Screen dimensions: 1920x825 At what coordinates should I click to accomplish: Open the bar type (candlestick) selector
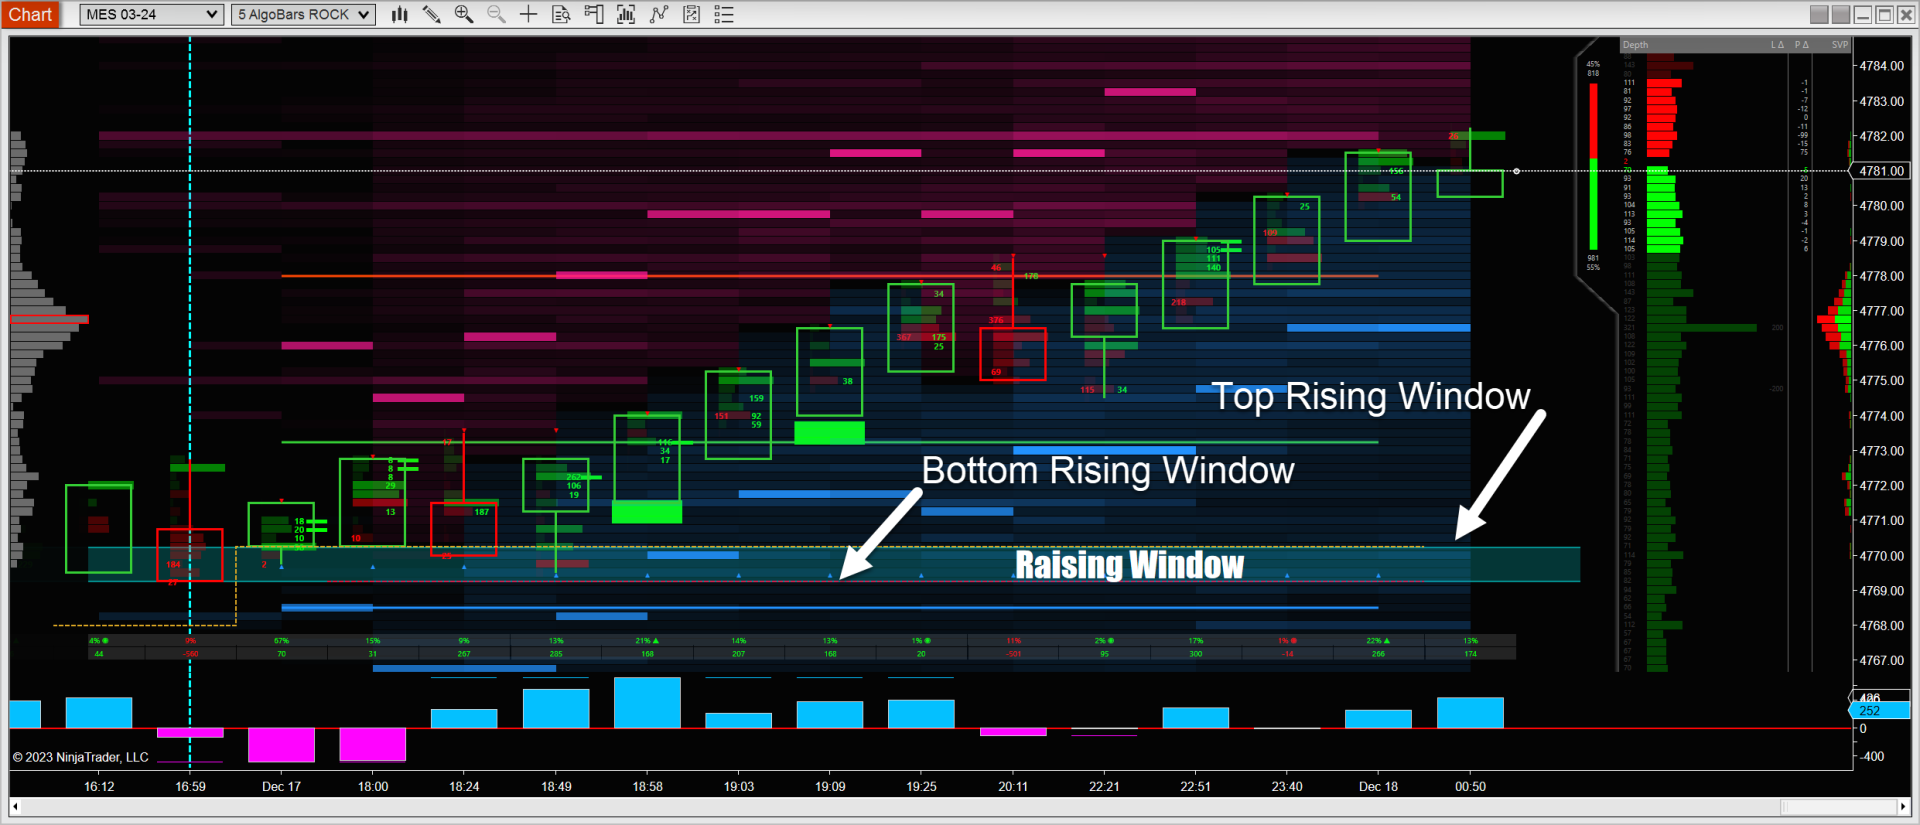click(x=400, y=14)
